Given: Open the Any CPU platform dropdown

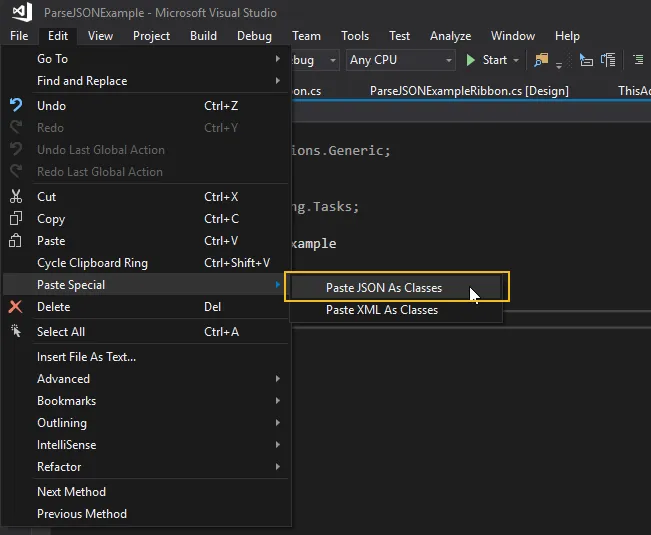Looking at the screenshot, I should pyautogui.click(x=400, y=60).
